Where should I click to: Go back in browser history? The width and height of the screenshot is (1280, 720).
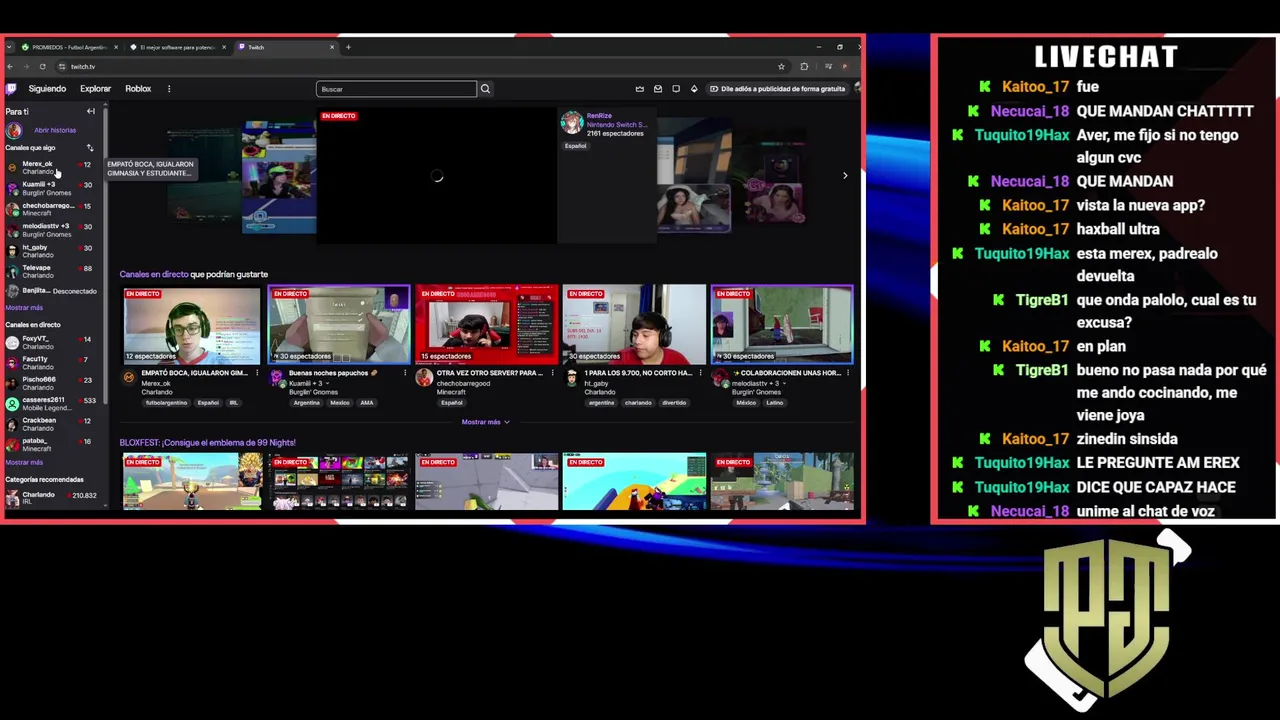pyautogui.click(x=10, y=67)
